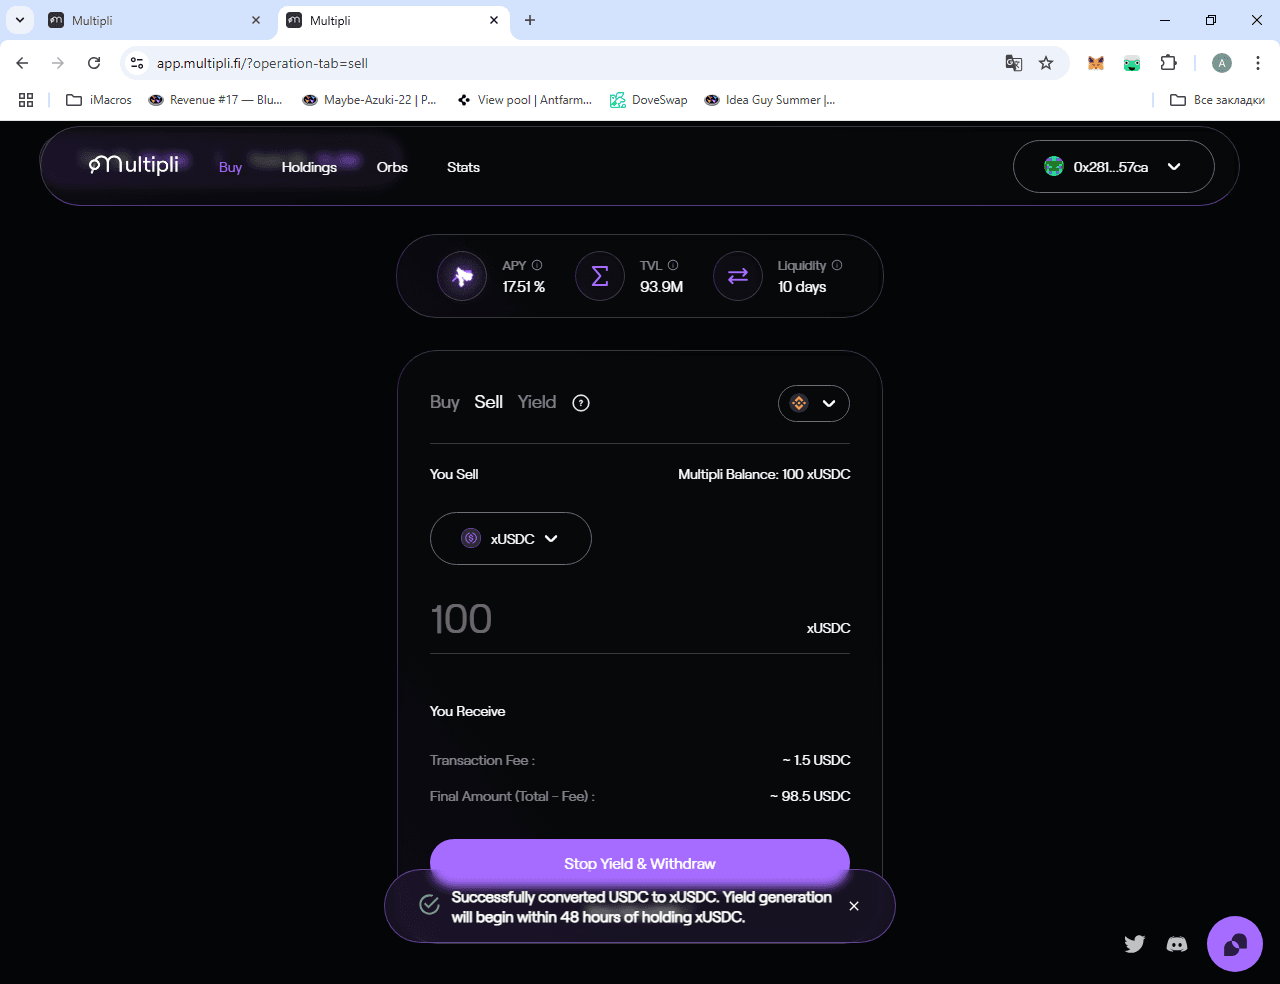1280x984 pixels.
Task: Switch to the Yield operation tab
Action: tap(537, 402)
